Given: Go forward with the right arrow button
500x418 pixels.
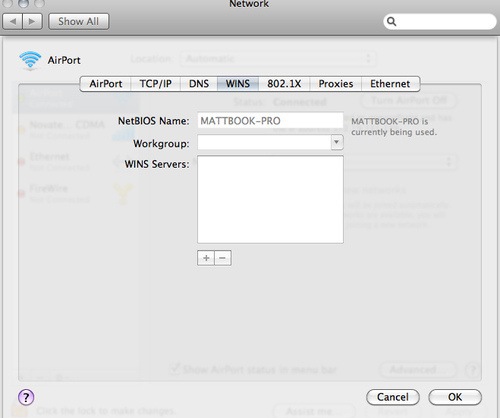Looking at the screenshot, I should click(x=32, y=22).
